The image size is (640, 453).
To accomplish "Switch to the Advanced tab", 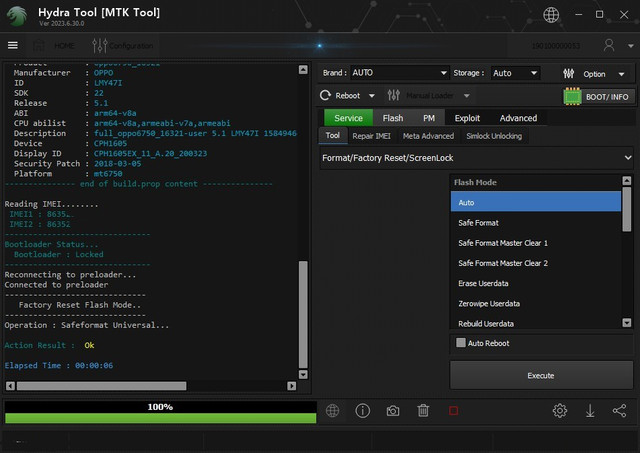I will (518, 118).
